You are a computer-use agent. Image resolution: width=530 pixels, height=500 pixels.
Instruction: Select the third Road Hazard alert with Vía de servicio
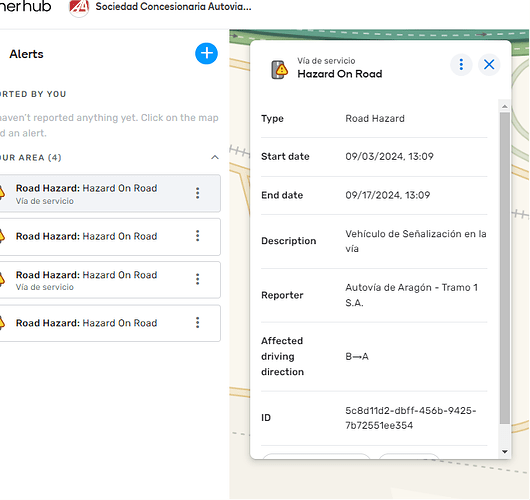110,280
